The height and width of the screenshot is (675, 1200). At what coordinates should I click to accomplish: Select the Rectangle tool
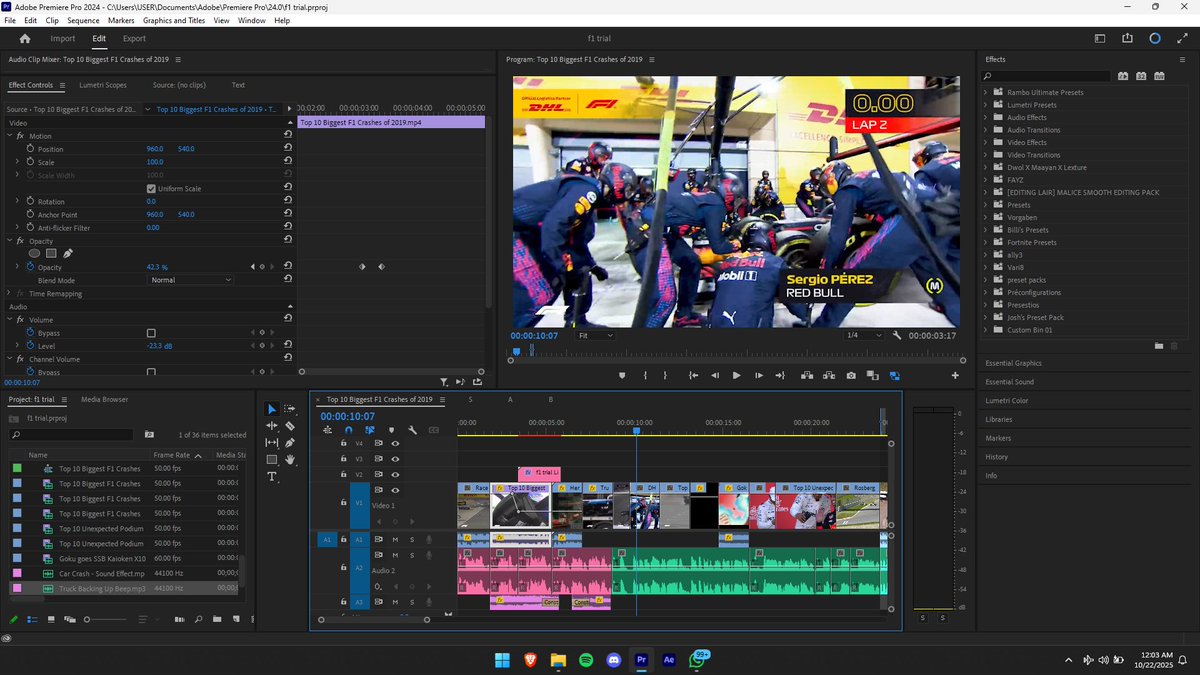coord(272,460)
